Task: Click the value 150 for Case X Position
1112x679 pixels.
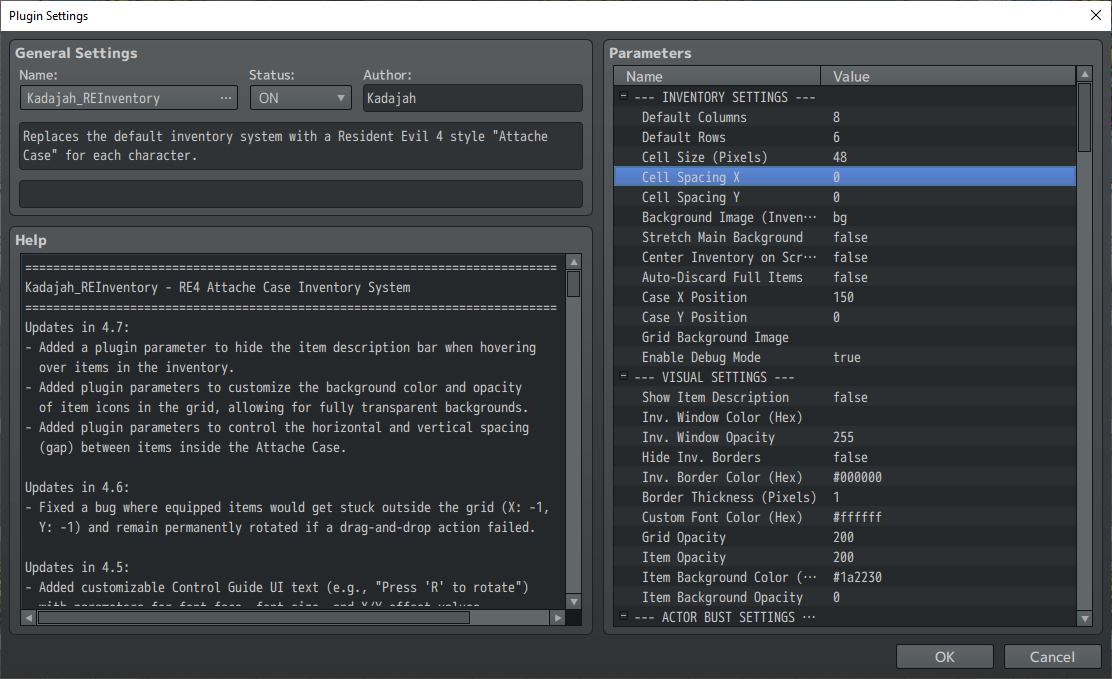Action: (843, 297)
